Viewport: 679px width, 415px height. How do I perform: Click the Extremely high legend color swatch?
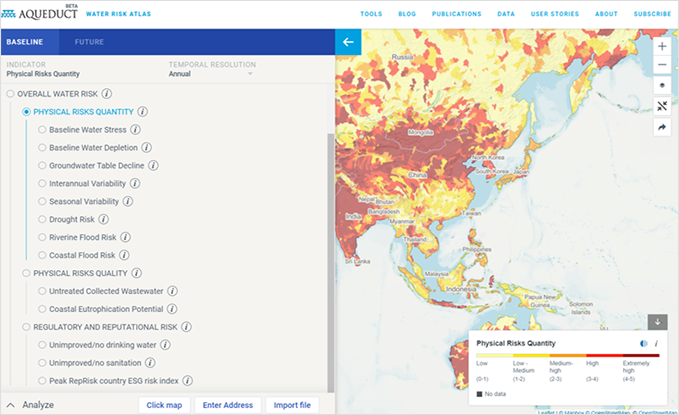pyautogui.click(x=640, y=356)
